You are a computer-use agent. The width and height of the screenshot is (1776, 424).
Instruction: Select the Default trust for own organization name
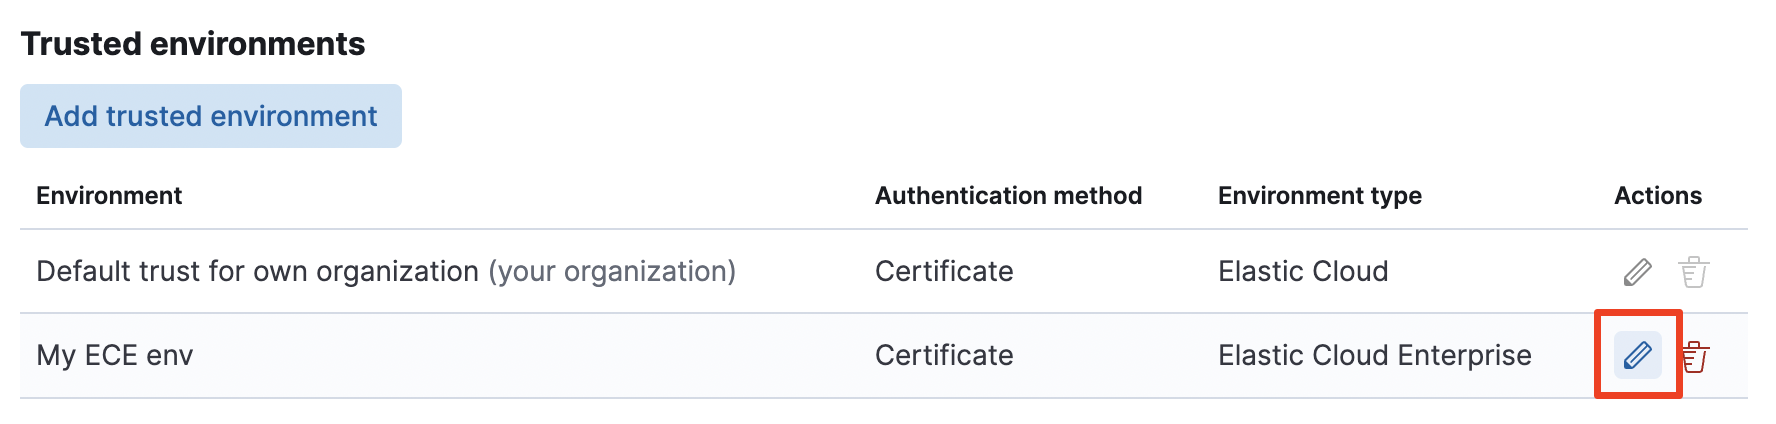point(257,272)
